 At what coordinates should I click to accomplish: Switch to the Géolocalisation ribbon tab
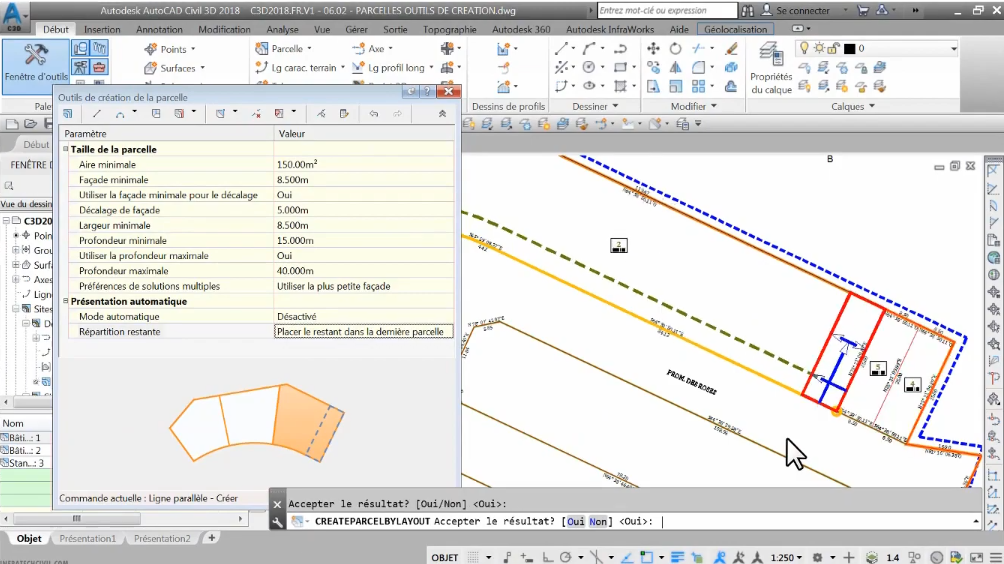pyautogui.click(x=735, y=29)
